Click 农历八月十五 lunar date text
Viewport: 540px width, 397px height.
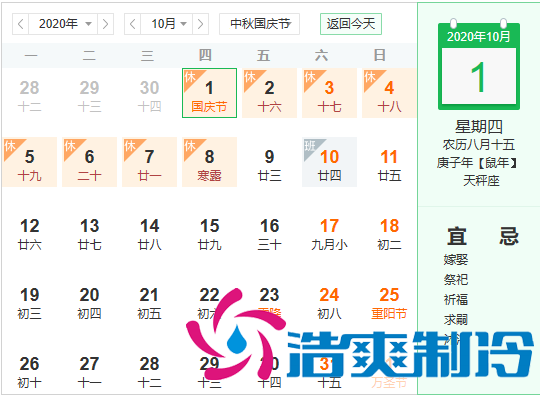pyautogui.click(x=479, y=145)
